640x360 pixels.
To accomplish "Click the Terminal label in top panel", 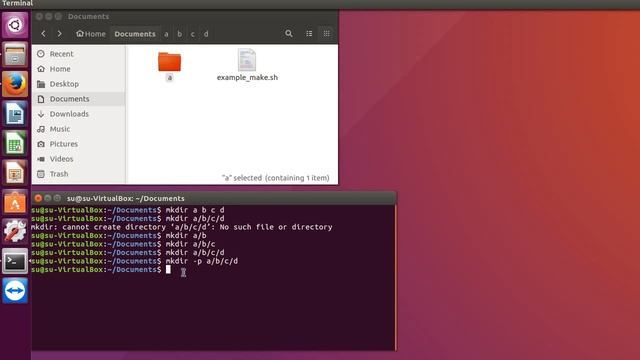I will tap(17, 3).
